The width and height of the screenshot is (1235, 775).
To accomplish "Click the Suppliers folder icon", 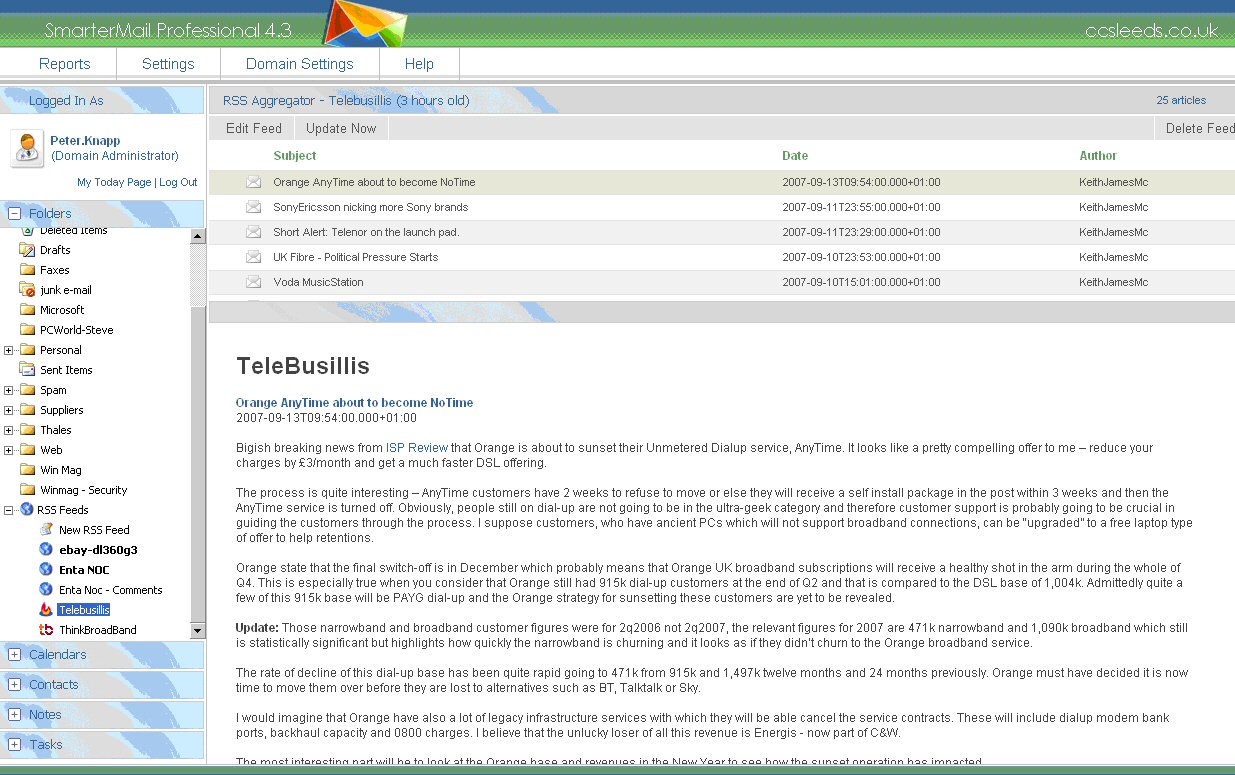I will (x=27, y=410).
